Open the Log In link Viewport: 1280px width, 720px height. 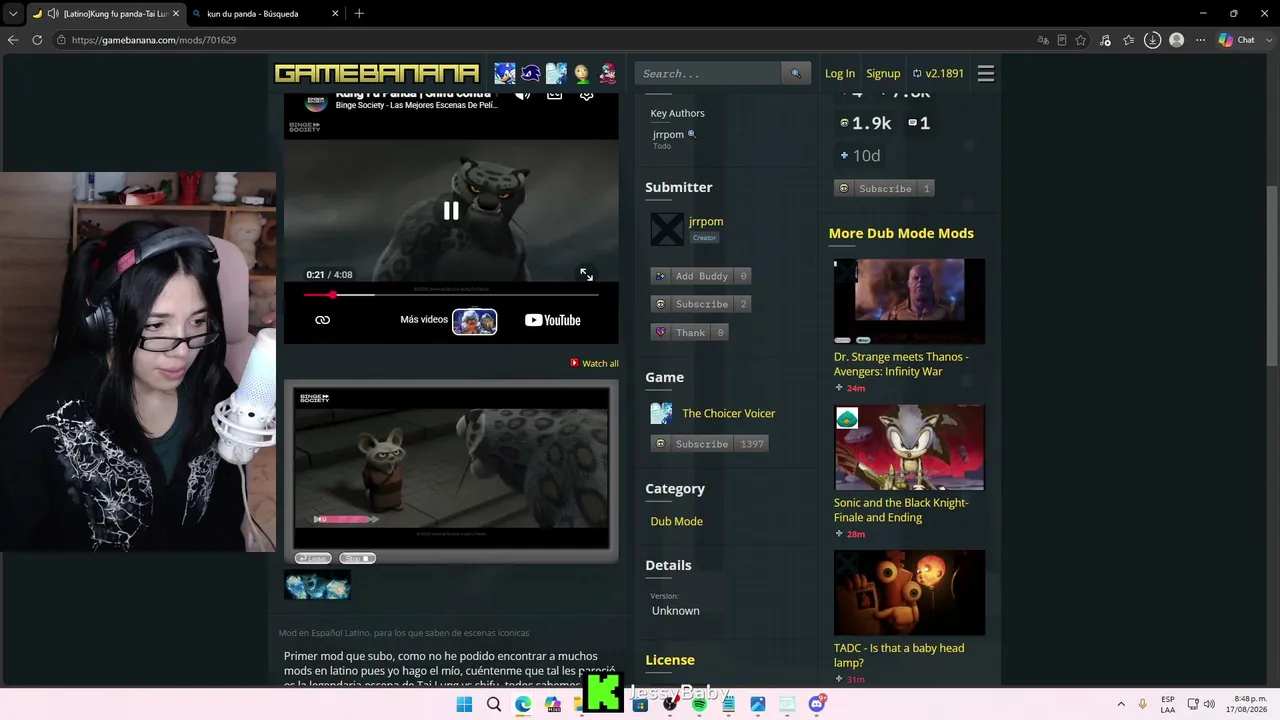point(840,73)
